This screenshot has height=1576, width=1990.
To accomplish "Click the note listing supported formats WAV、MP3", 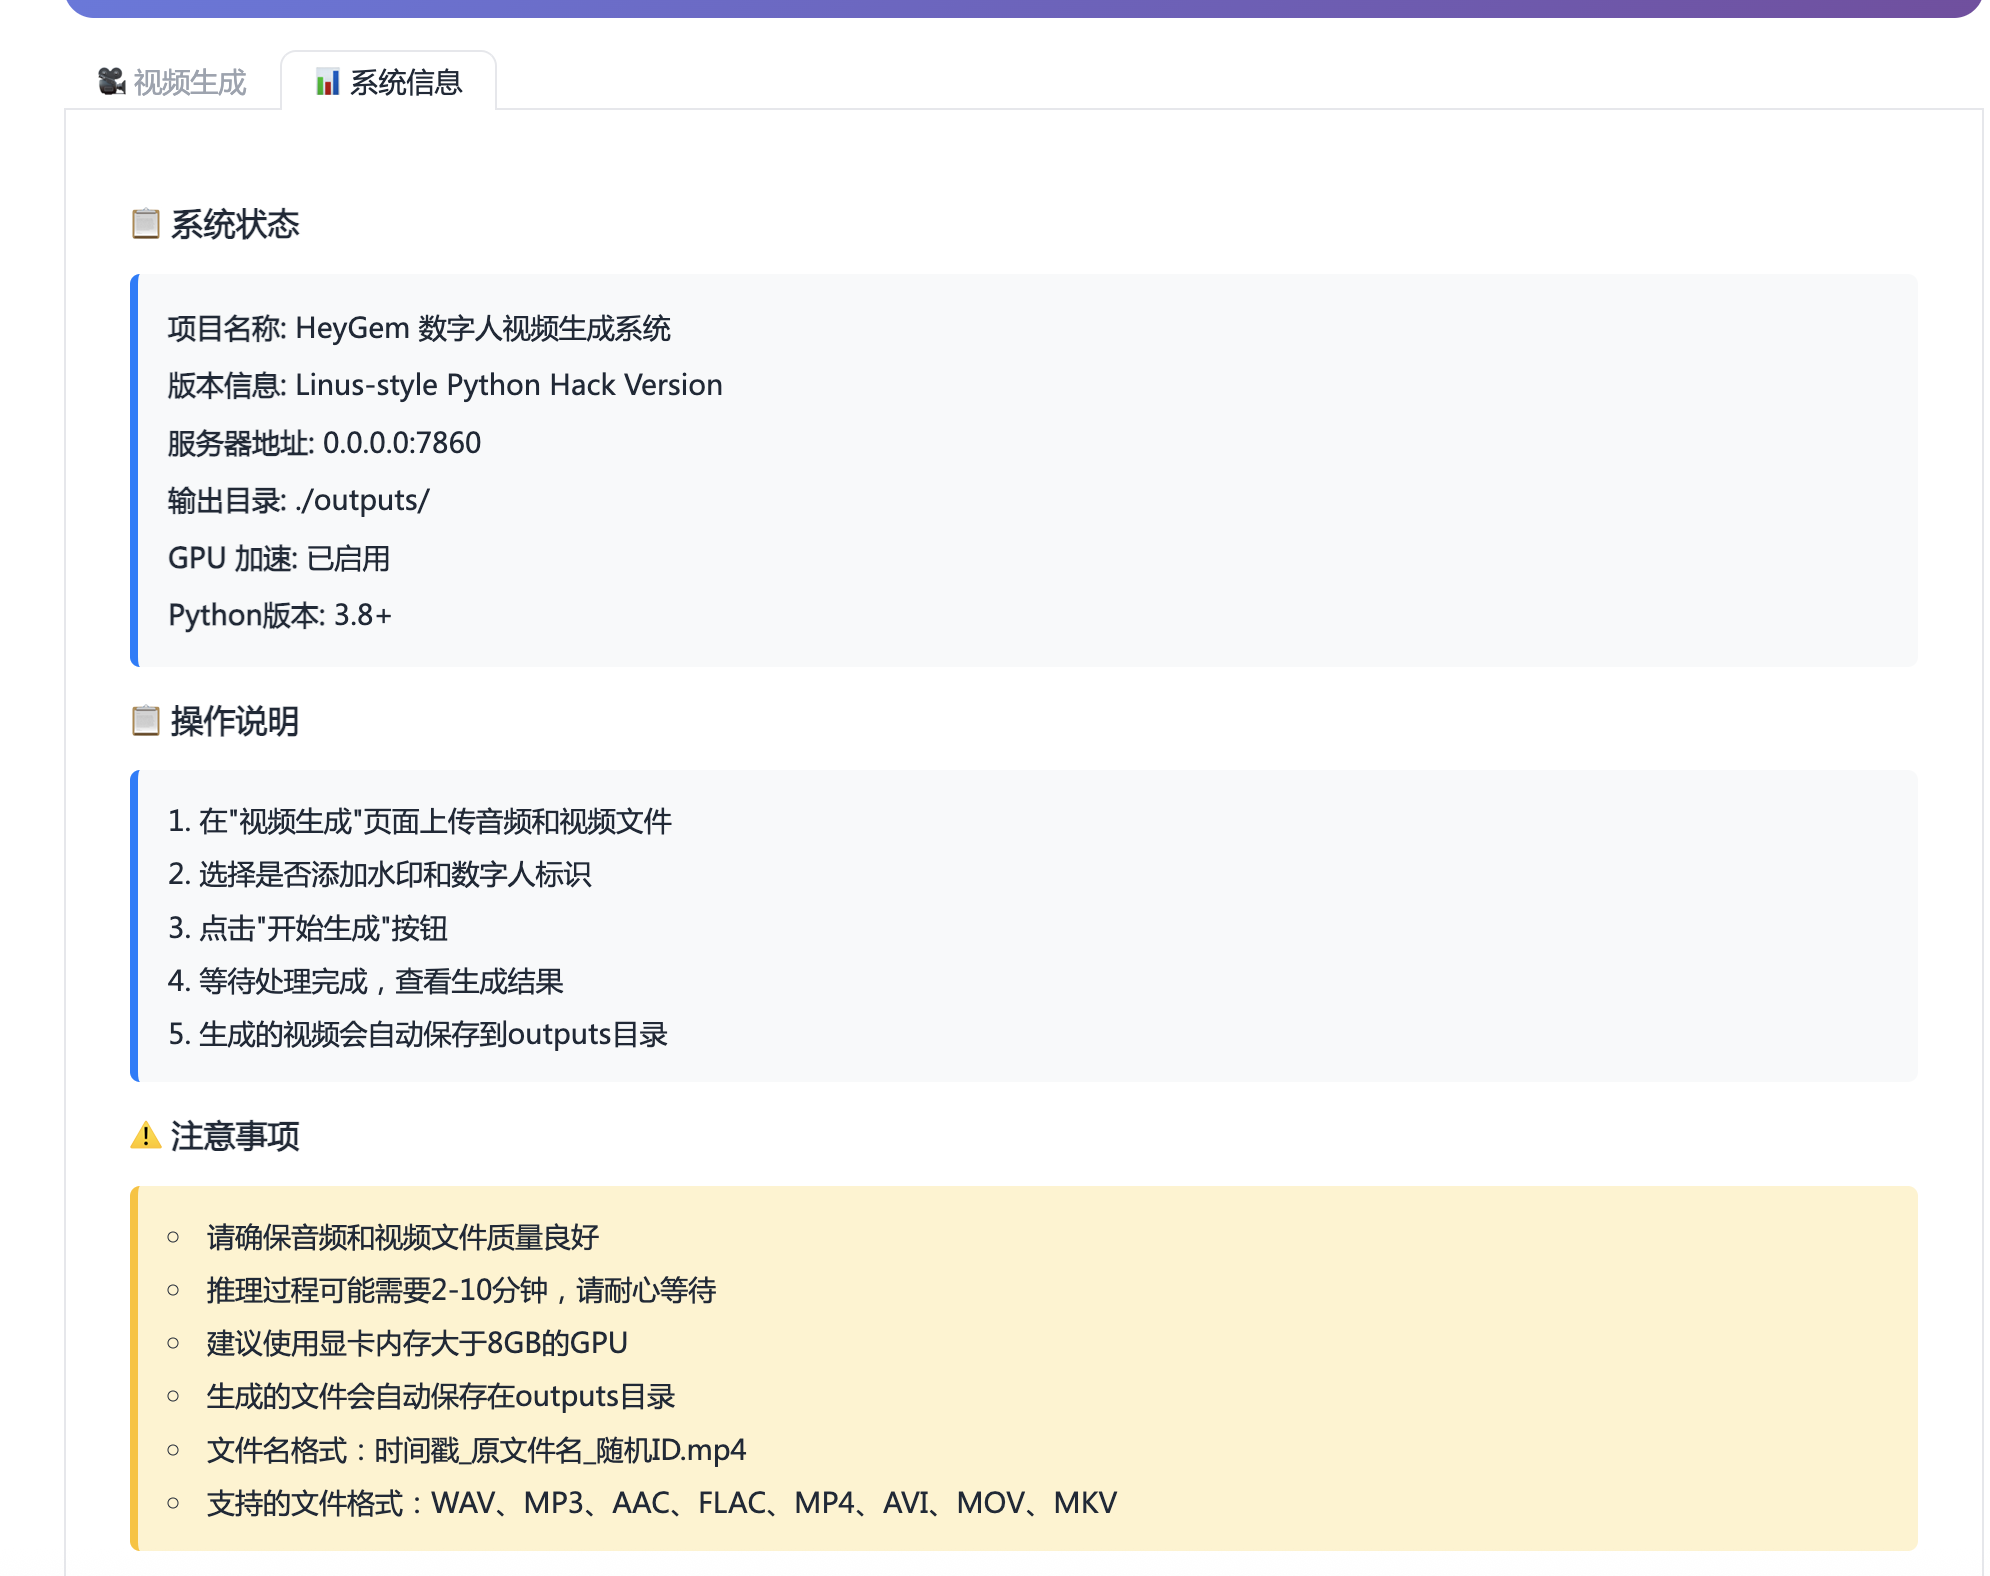I will pyautogui.click(x=662, y=1503).
